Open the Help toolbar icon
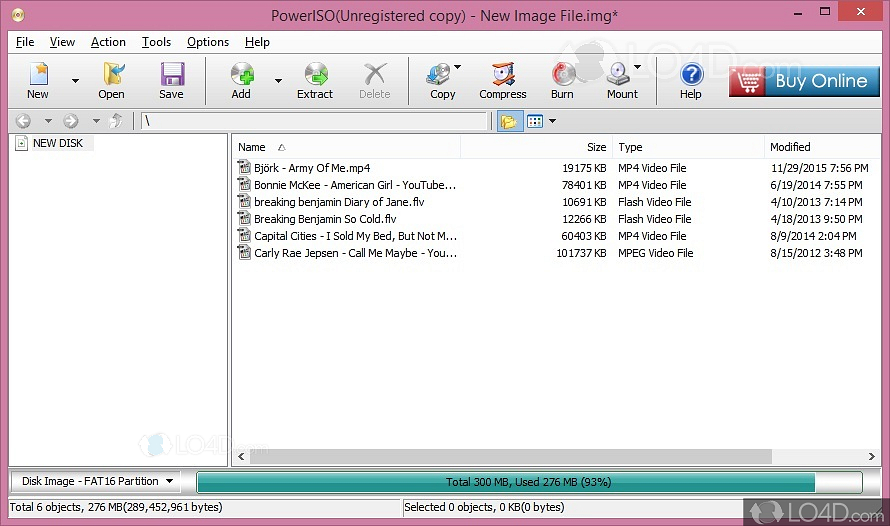The height and width of the screenshot is (526, 890). pyautogui.click(x=691, y=80)
